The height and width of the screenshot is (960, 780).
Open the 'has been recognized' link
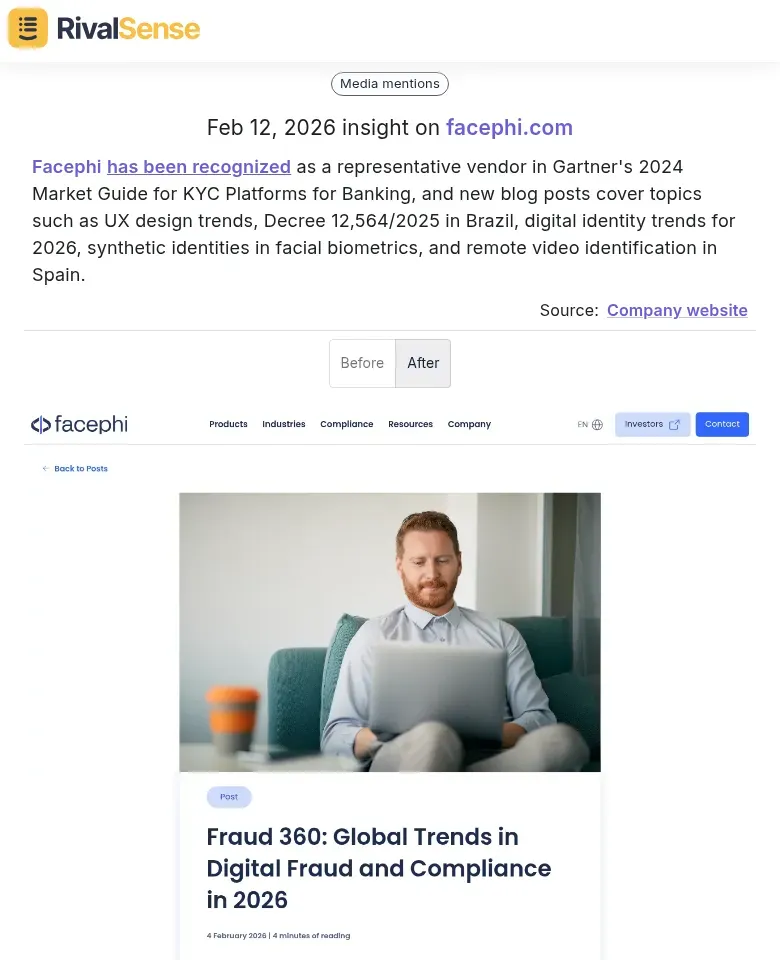pyautogui.click(x=199, y=167)
